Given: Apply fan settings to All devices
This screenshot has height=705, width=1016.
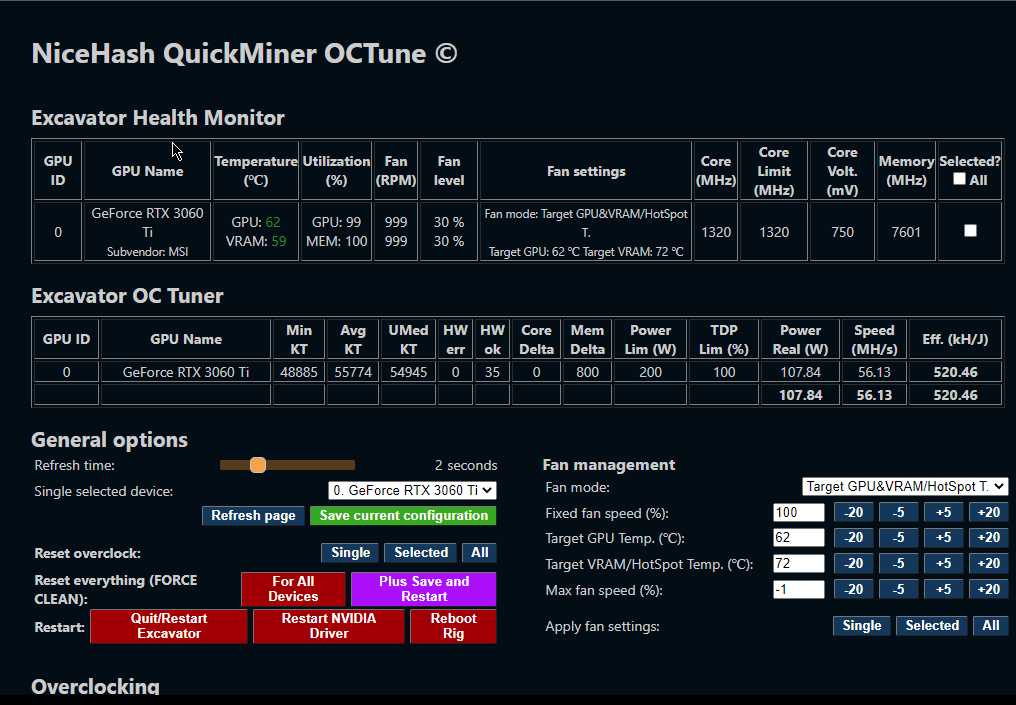Looking at the screenshot, I should click(x=991, y=626).
